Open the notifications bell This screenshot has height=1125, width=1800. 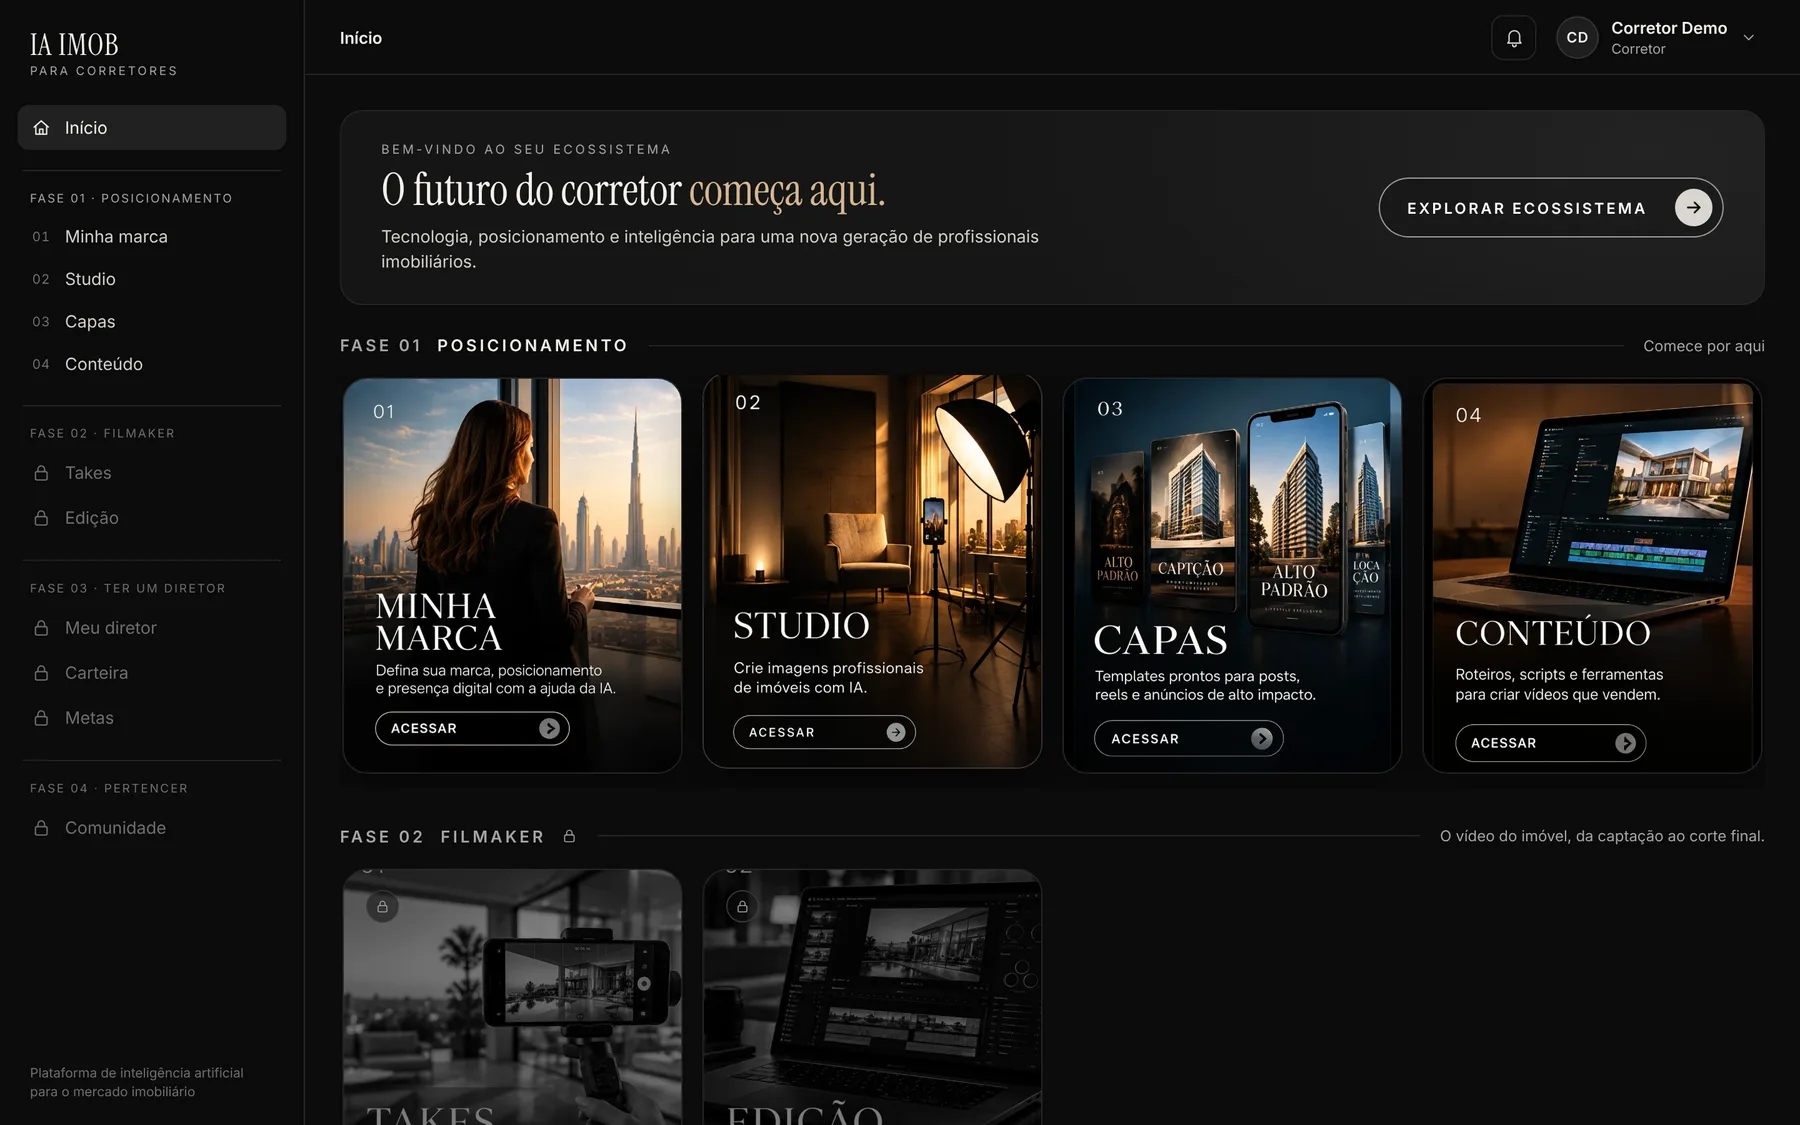coord(1513,38)
